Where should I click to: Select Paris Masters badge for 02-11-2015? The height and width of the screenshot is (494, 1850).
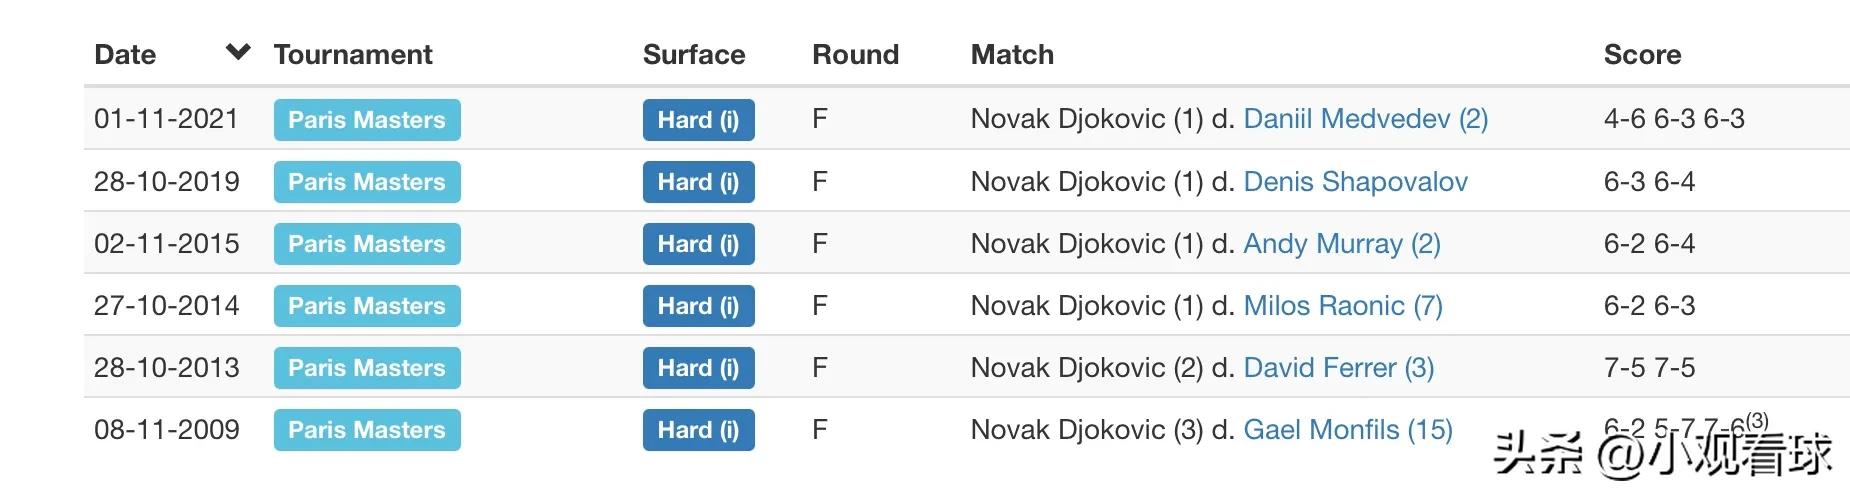pos(367,244)
